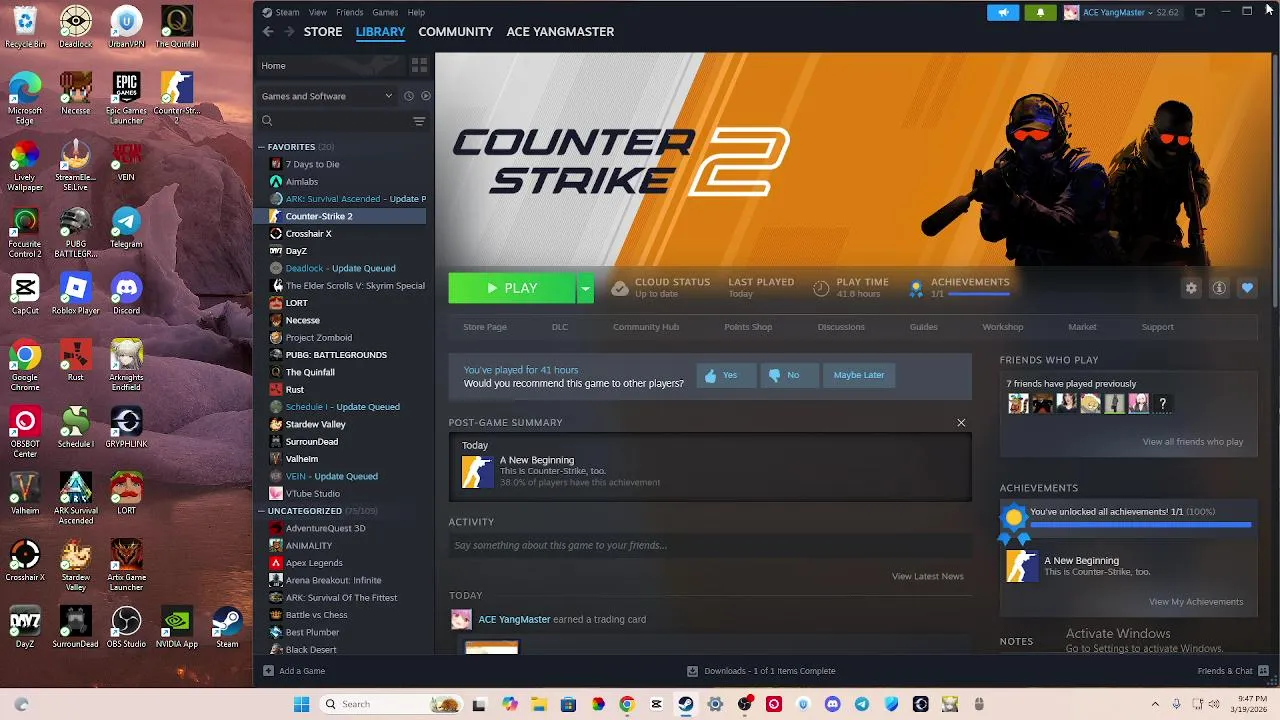Click the library search magnifier icon
1280x720 pixels.
(267, 121)
